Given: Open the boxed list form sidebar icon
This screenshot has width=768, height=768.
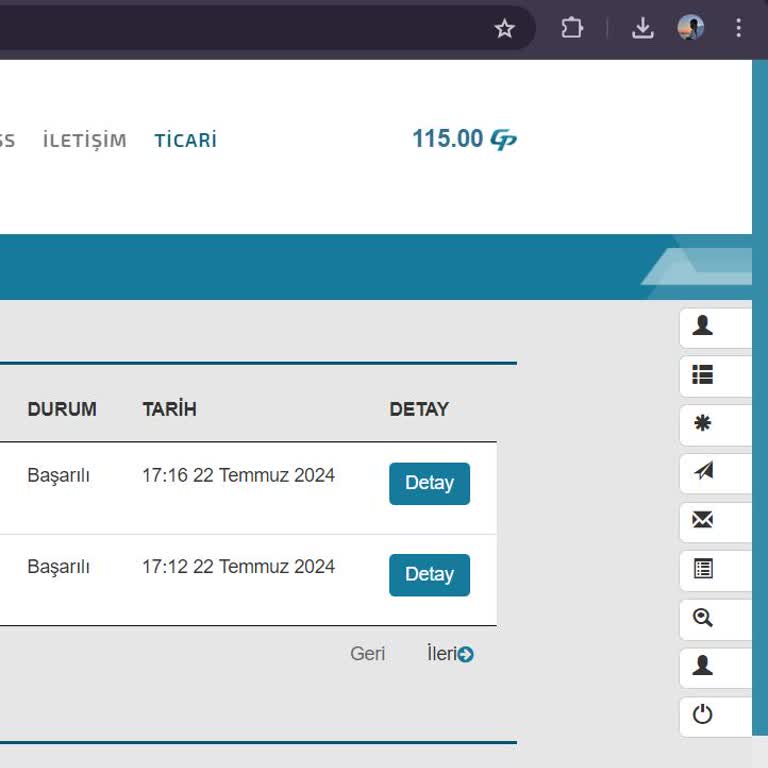Looking at the screenshot, I should pos(703,568).
